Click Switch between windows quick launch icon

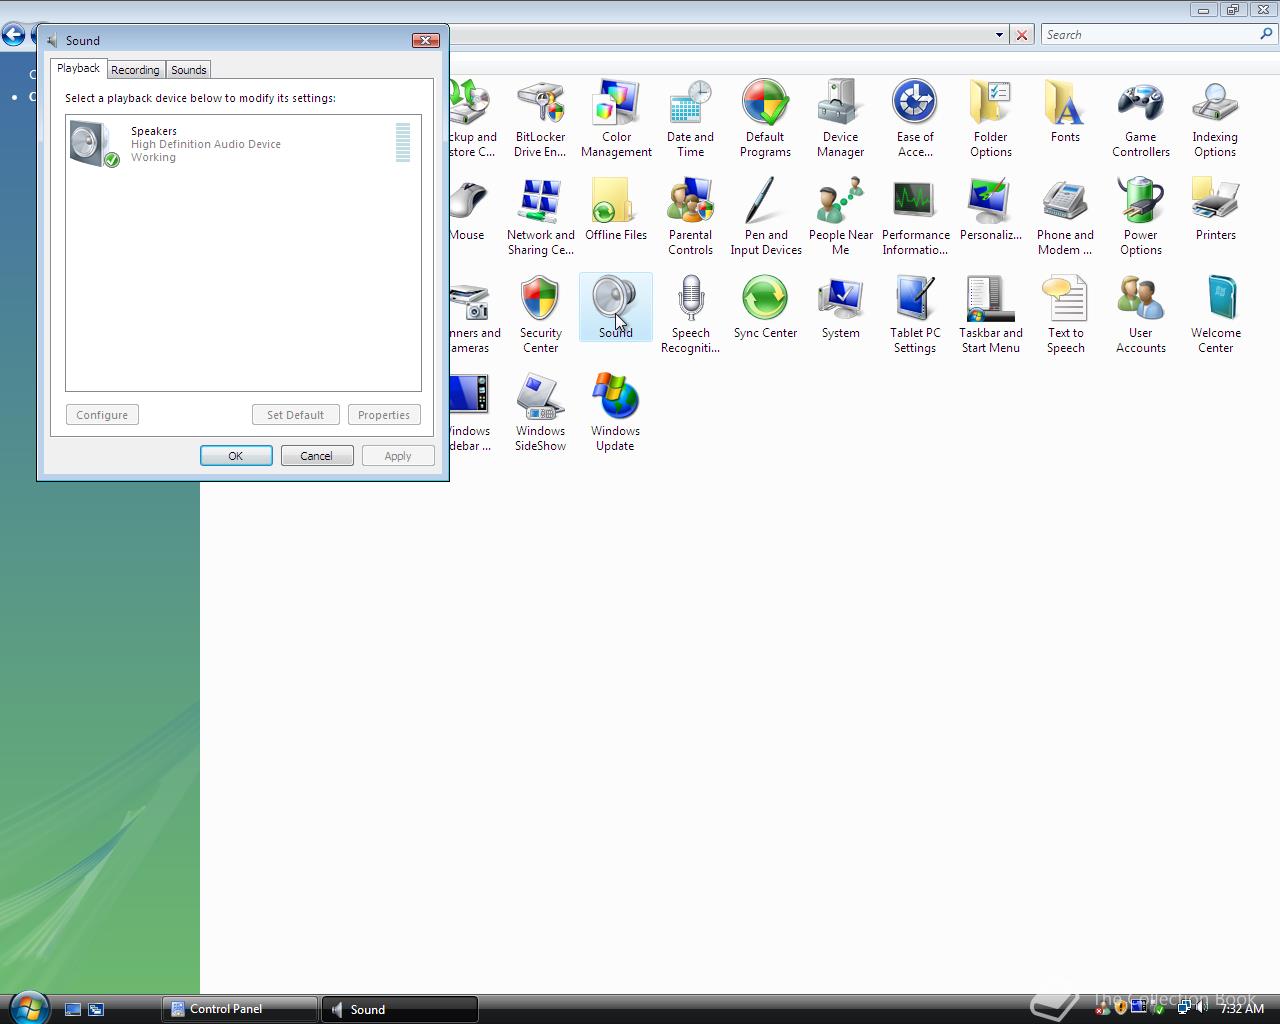click(96, 1010)
